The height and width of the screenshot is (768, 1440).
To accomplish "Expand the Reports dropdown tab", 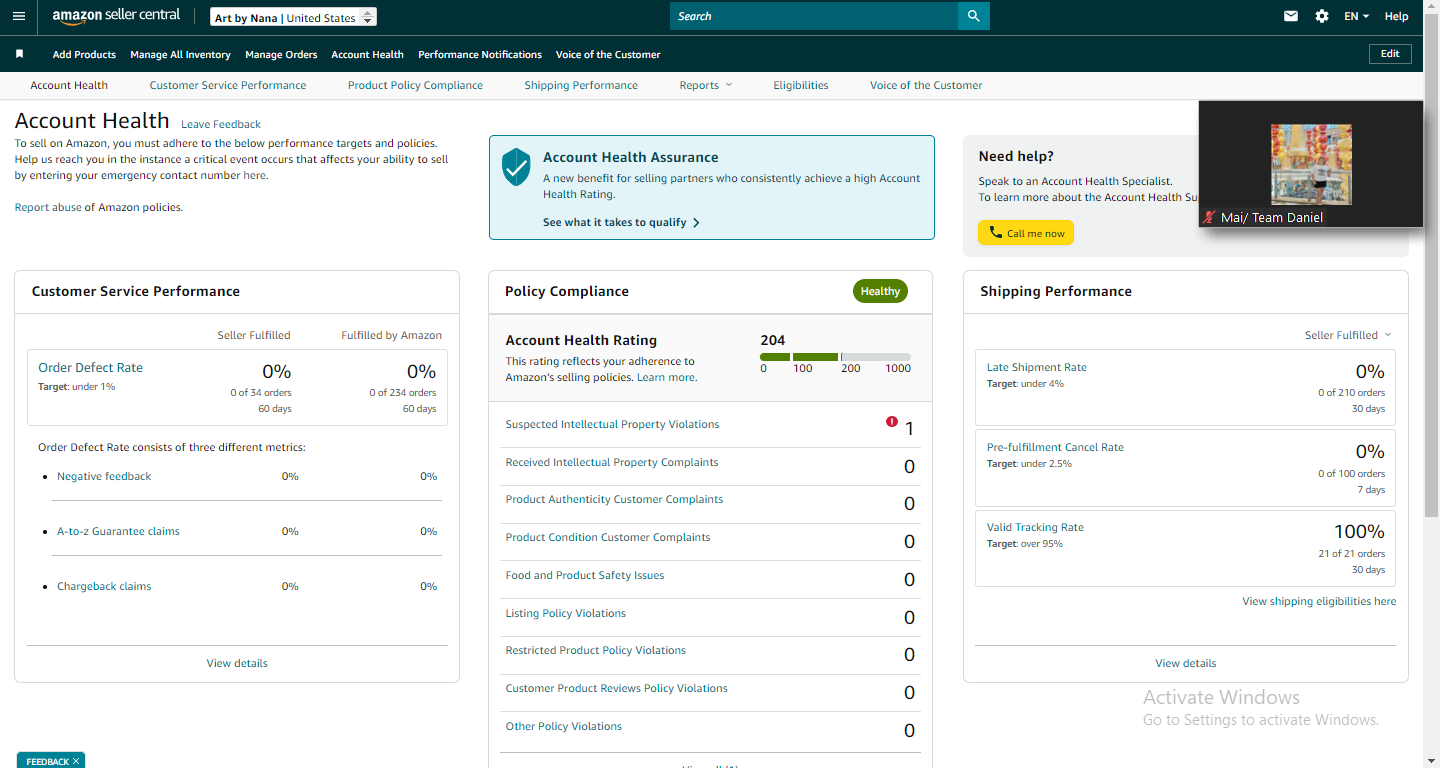I will click(x=706, y=85).
